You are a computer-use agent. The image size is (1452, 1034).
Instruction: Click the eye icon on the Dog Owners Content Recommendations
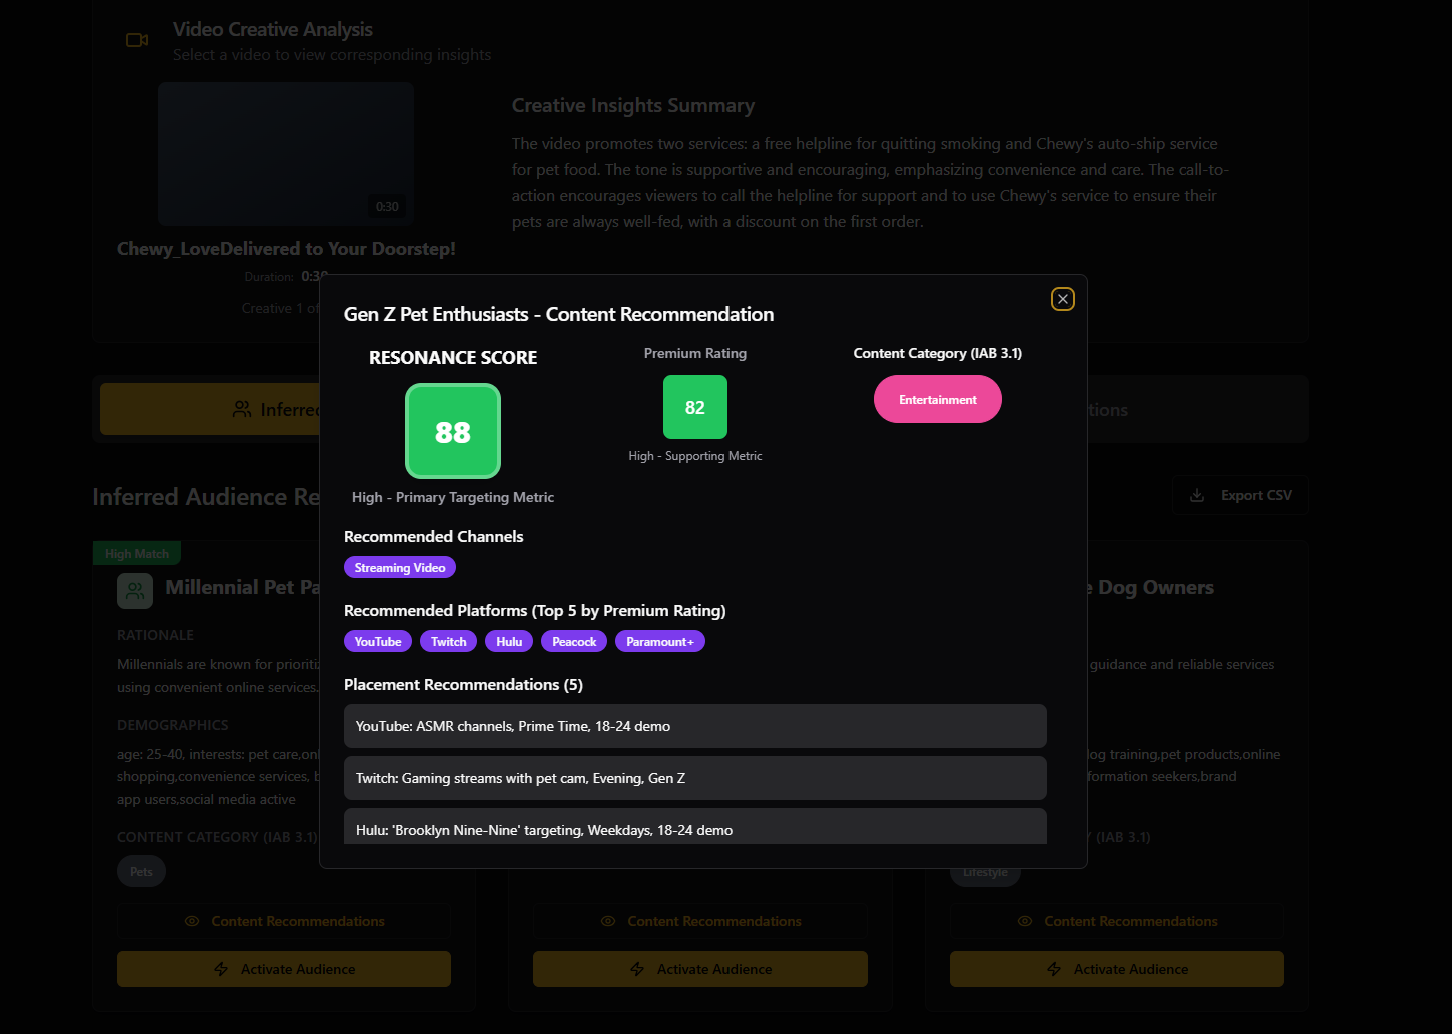point(1025,921)
